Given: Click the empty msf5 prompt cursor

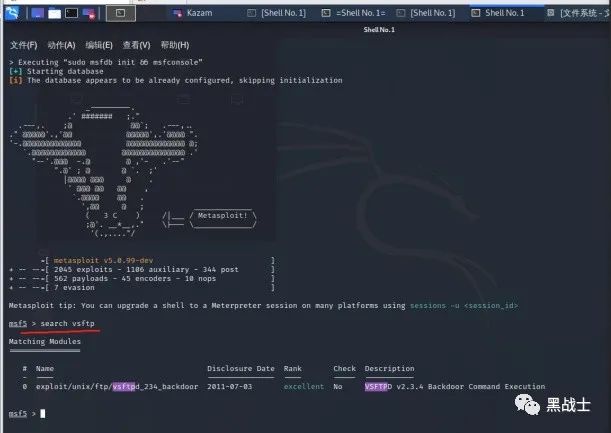Looking at the screenshot, I should pyautogui.click(x=42, y=414).
